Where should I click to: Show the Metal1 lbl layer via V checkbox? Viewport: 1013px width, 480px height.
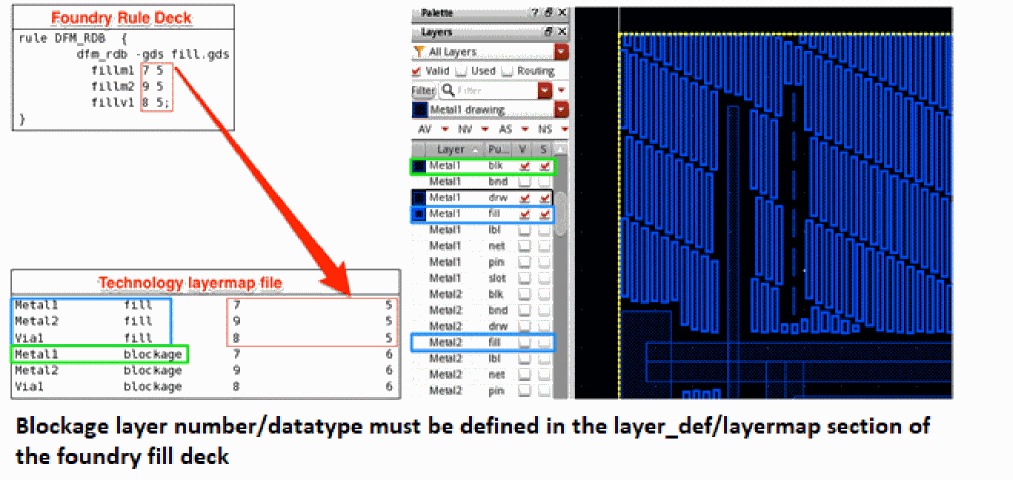click(525, 230)
